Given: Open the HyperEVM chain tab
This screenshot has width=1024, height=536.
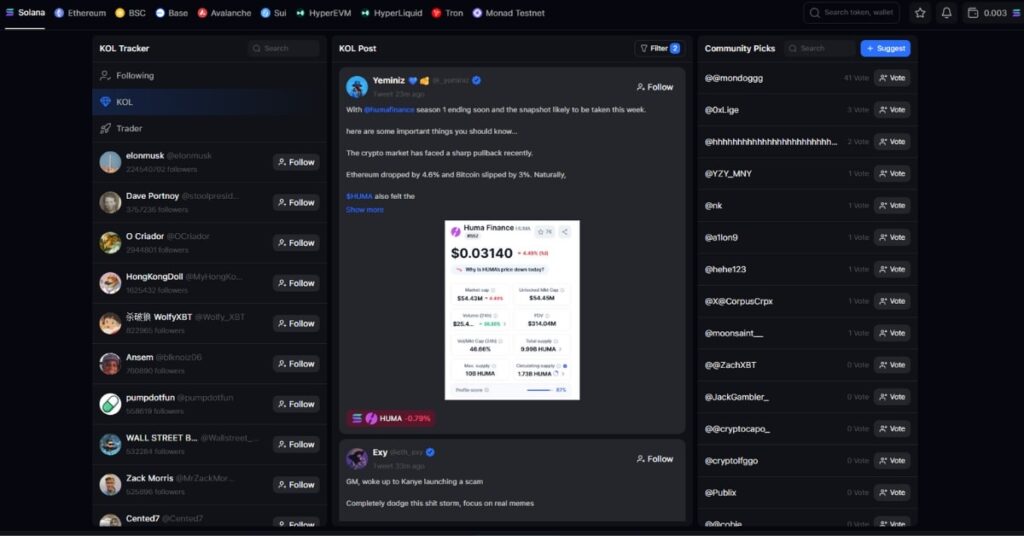Looking at the screenshot, I should click(323, 13).
